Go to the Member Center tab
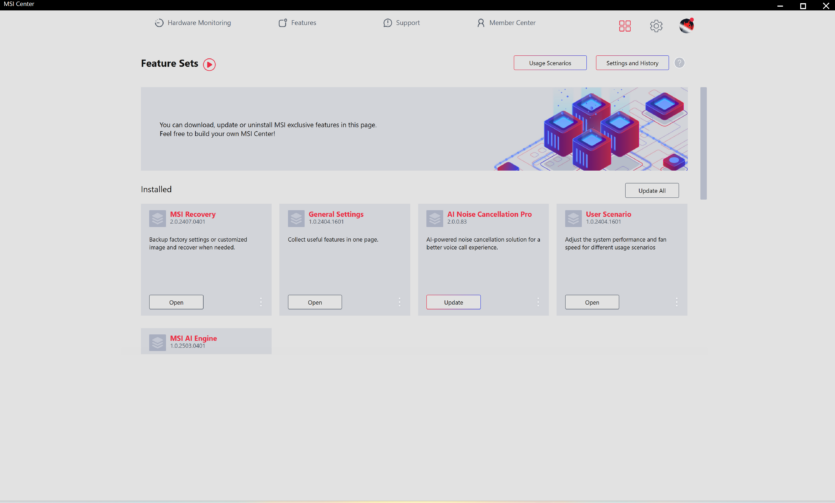Viewport: 835px width, 503px height. (506, 23)
